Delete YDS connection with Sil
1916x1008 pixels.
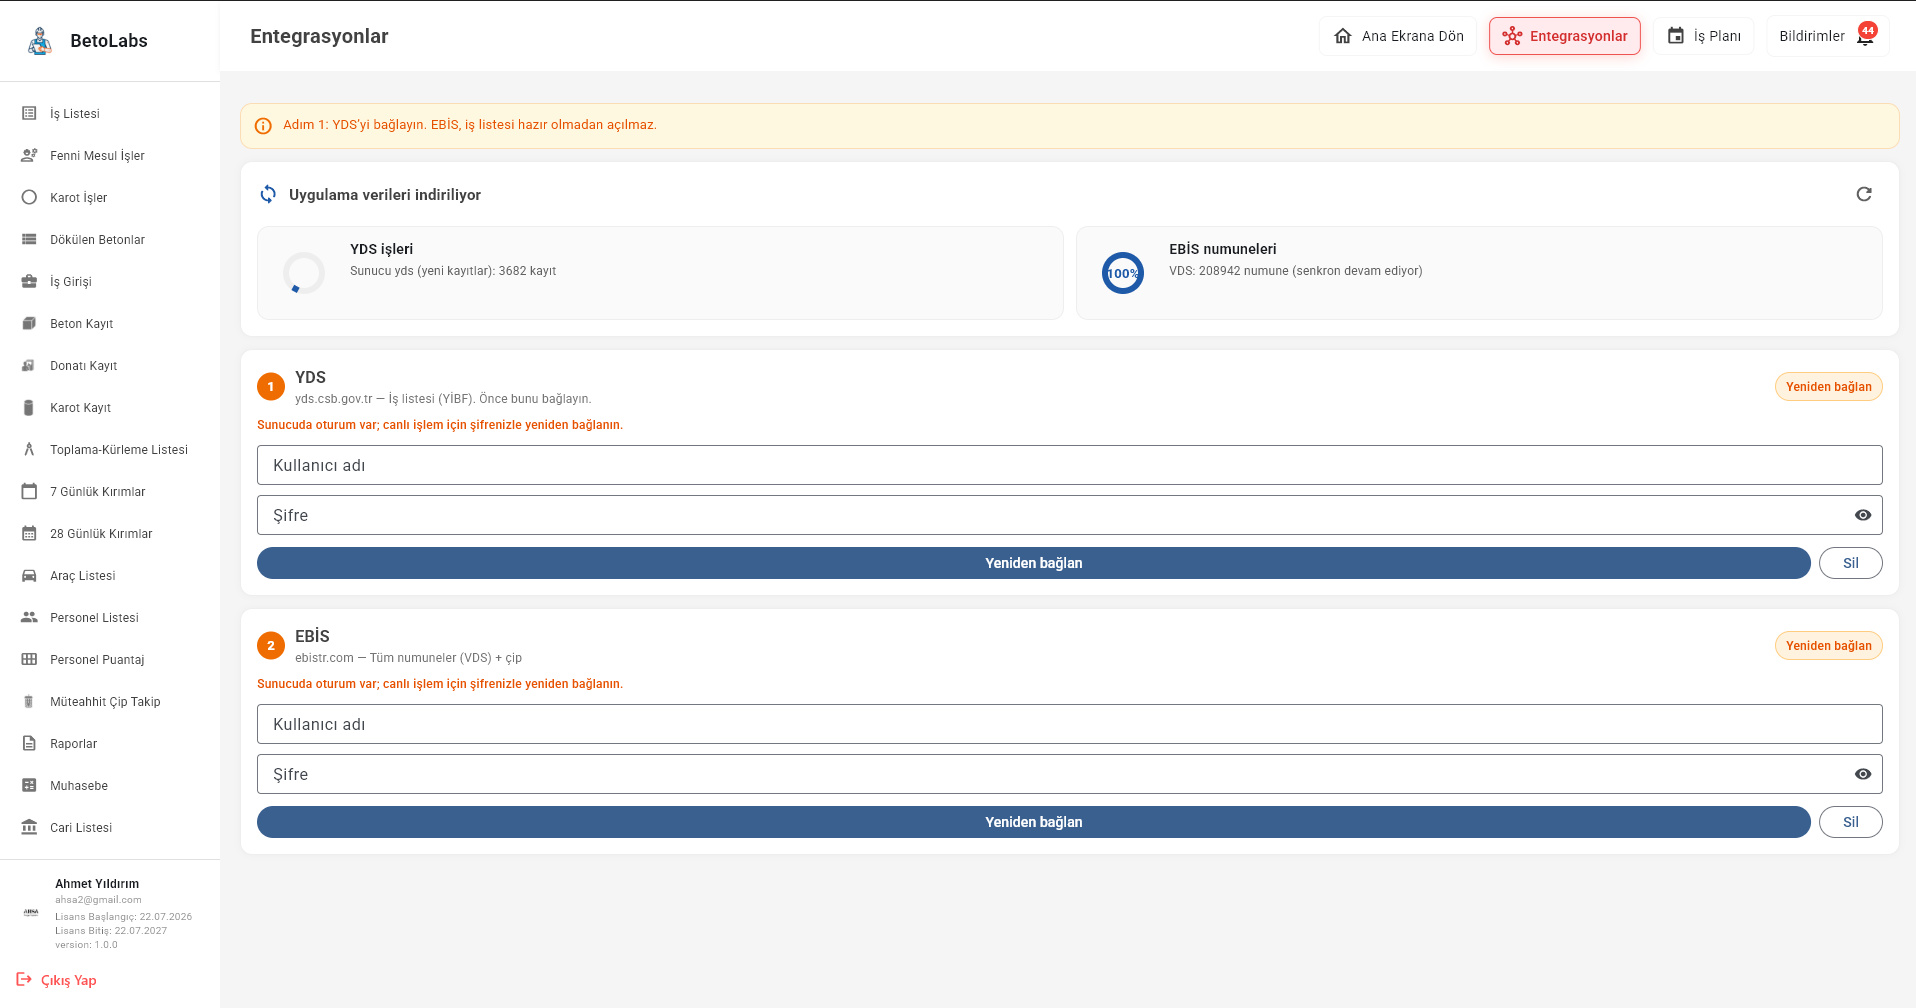pyautogui.click(x=1851, y=563)
